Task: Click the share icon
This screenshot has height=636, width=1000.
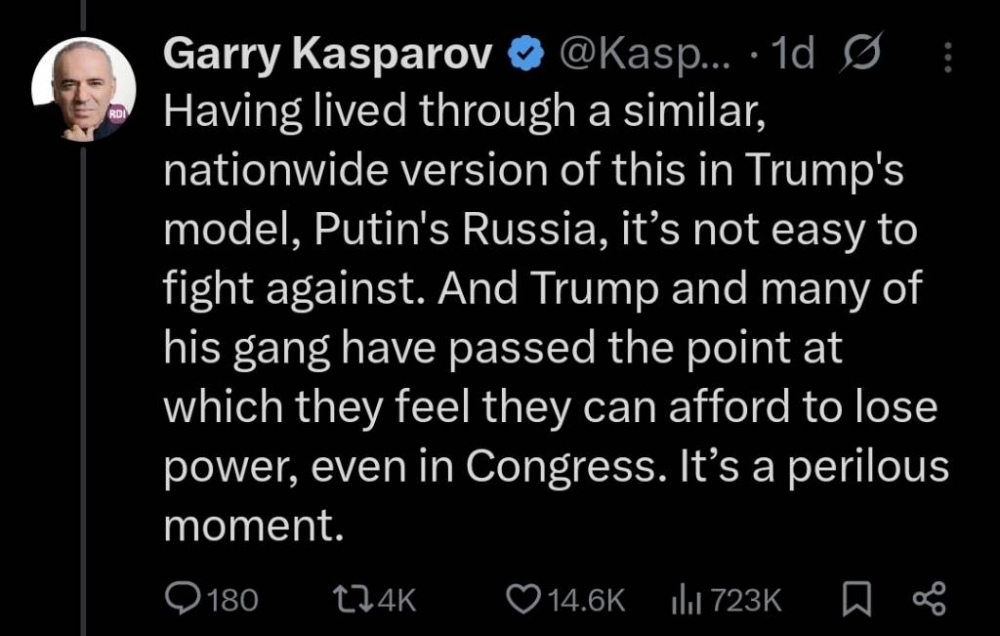Action: point(929,599)
